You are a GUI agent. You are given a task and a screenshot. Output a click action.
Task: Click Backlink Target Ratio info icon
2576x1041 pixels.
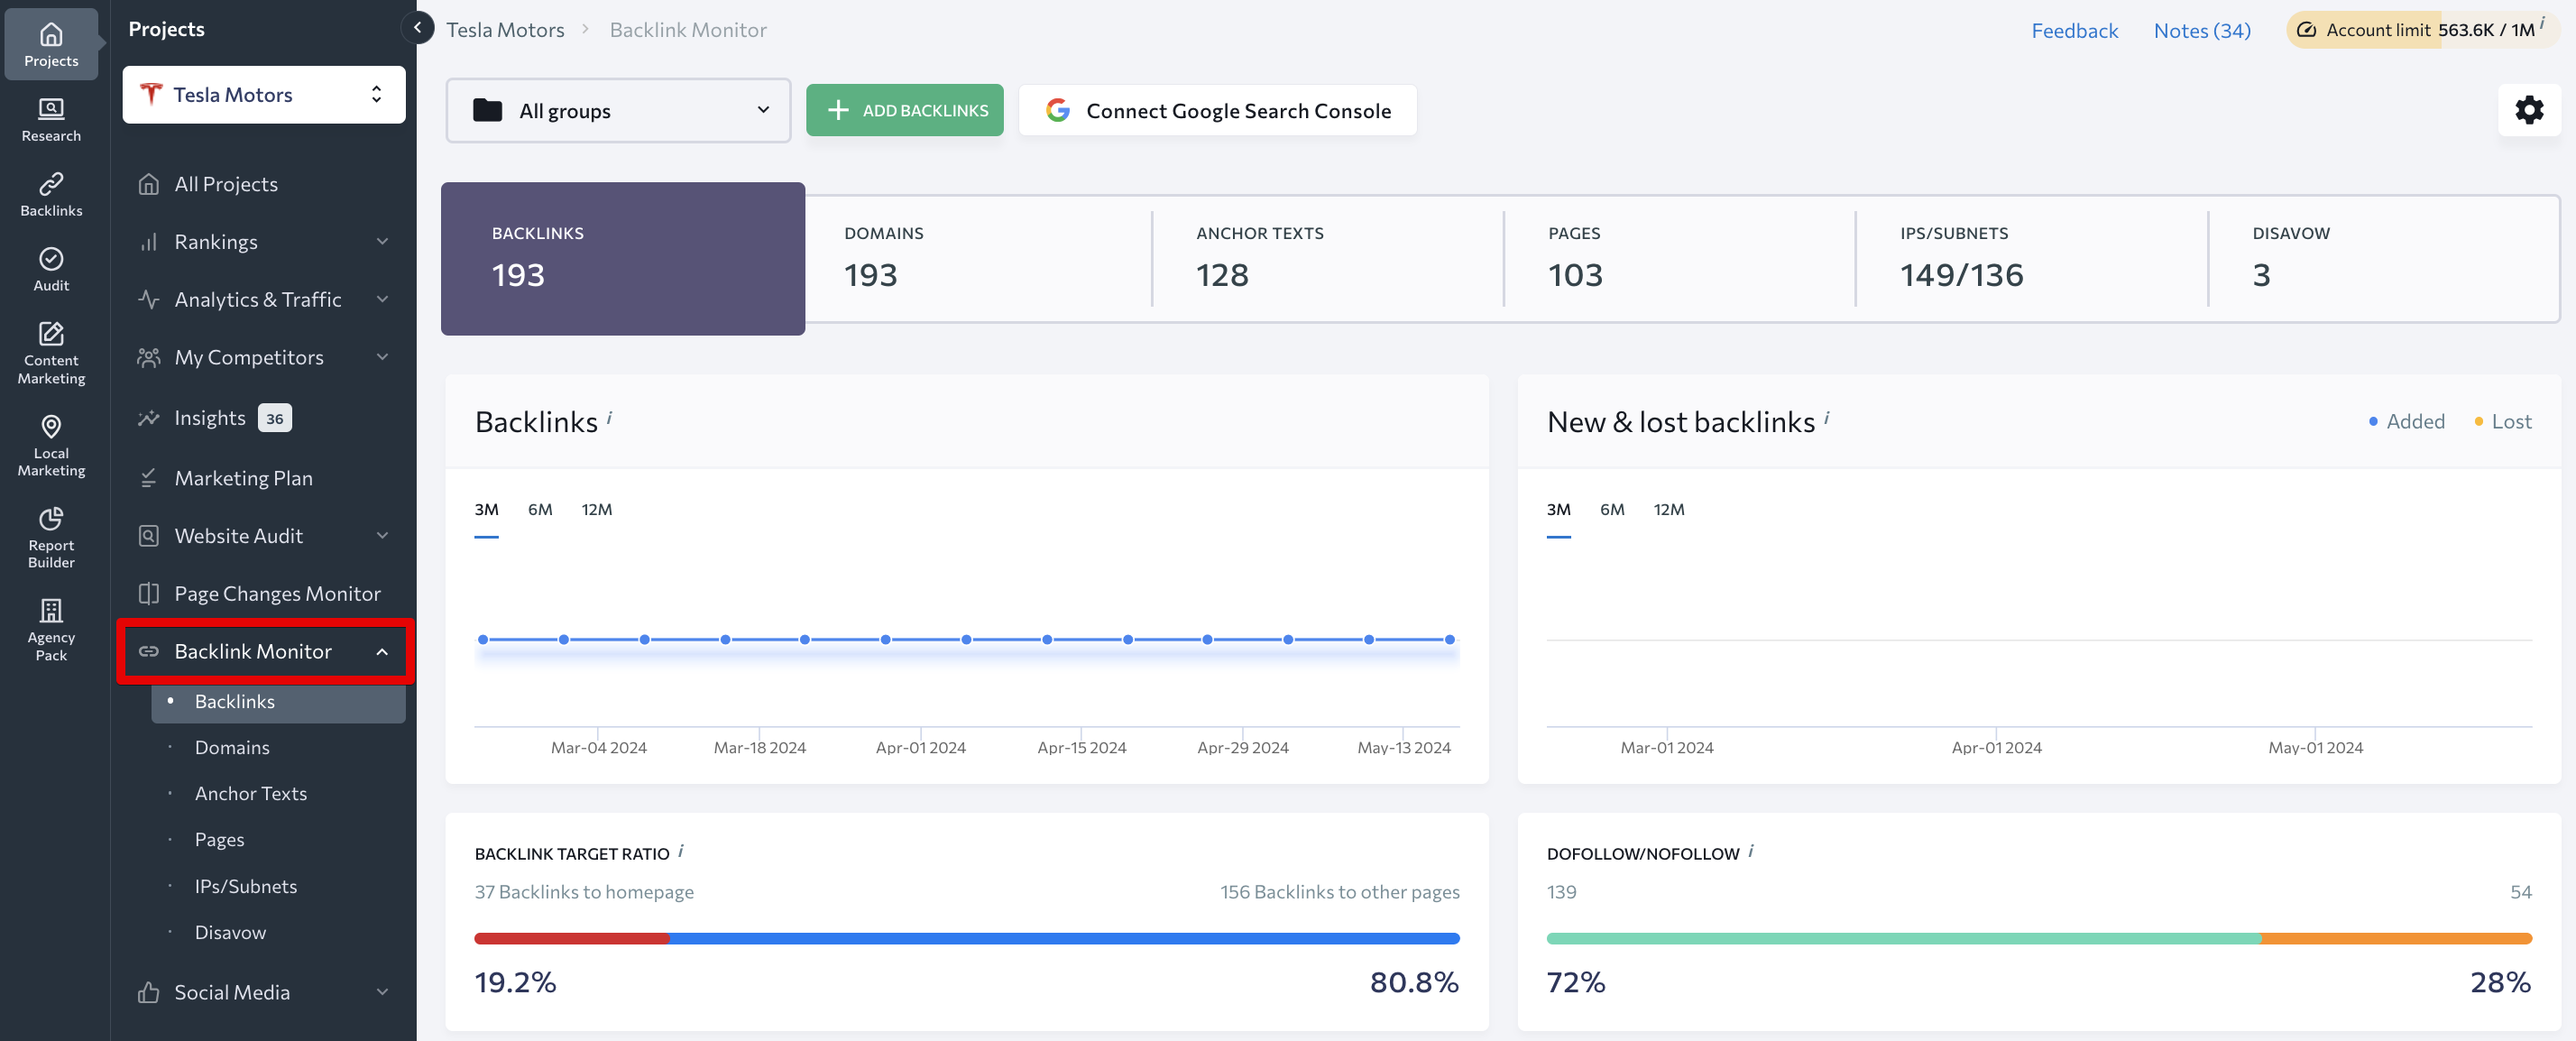[x=680, y=851]
